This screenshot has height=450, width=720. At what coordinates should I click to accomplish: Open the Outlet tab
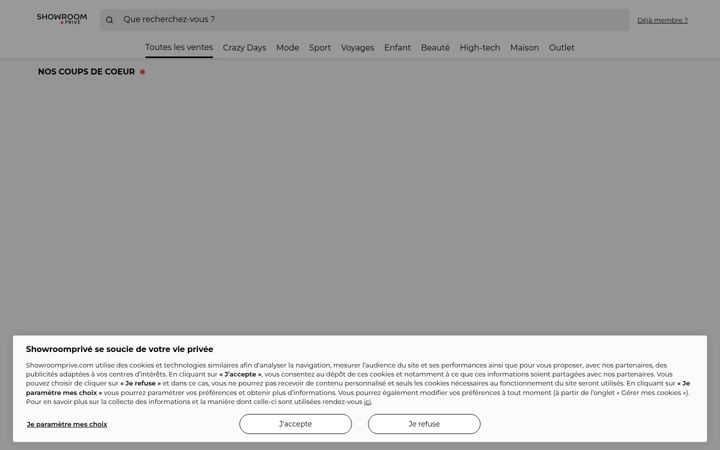pos(562,48)
